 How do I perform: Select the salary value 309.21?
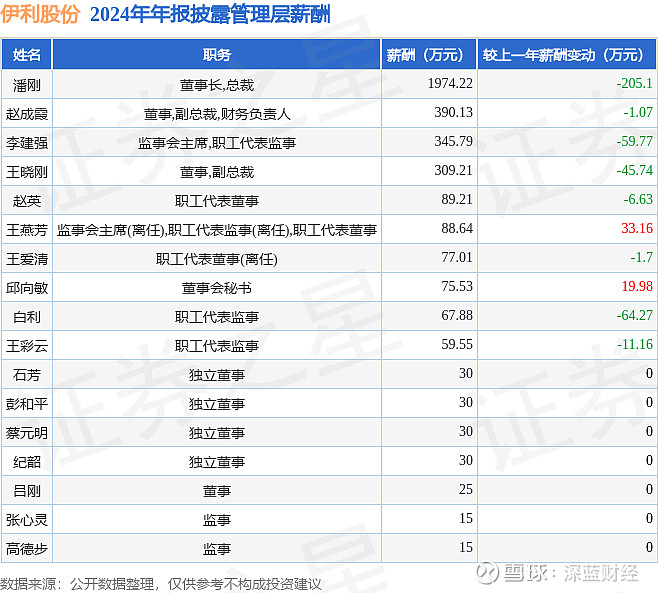[453, 170]
